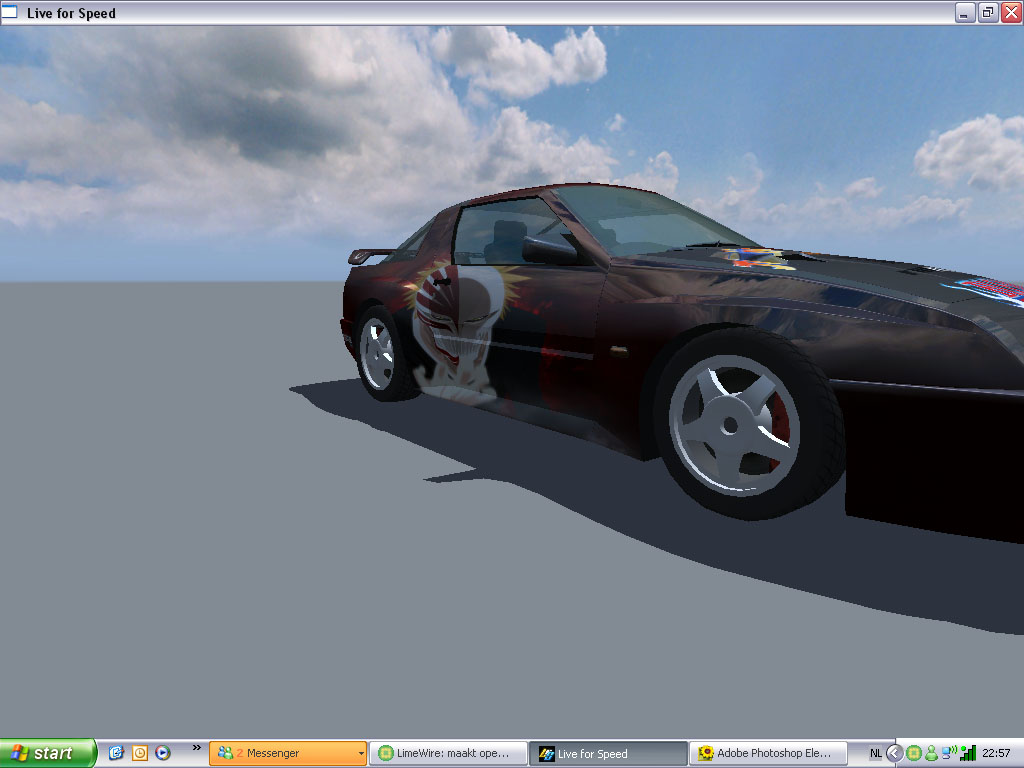
Task: Open the green signal strength tray icon
Action: click(968, 753)
